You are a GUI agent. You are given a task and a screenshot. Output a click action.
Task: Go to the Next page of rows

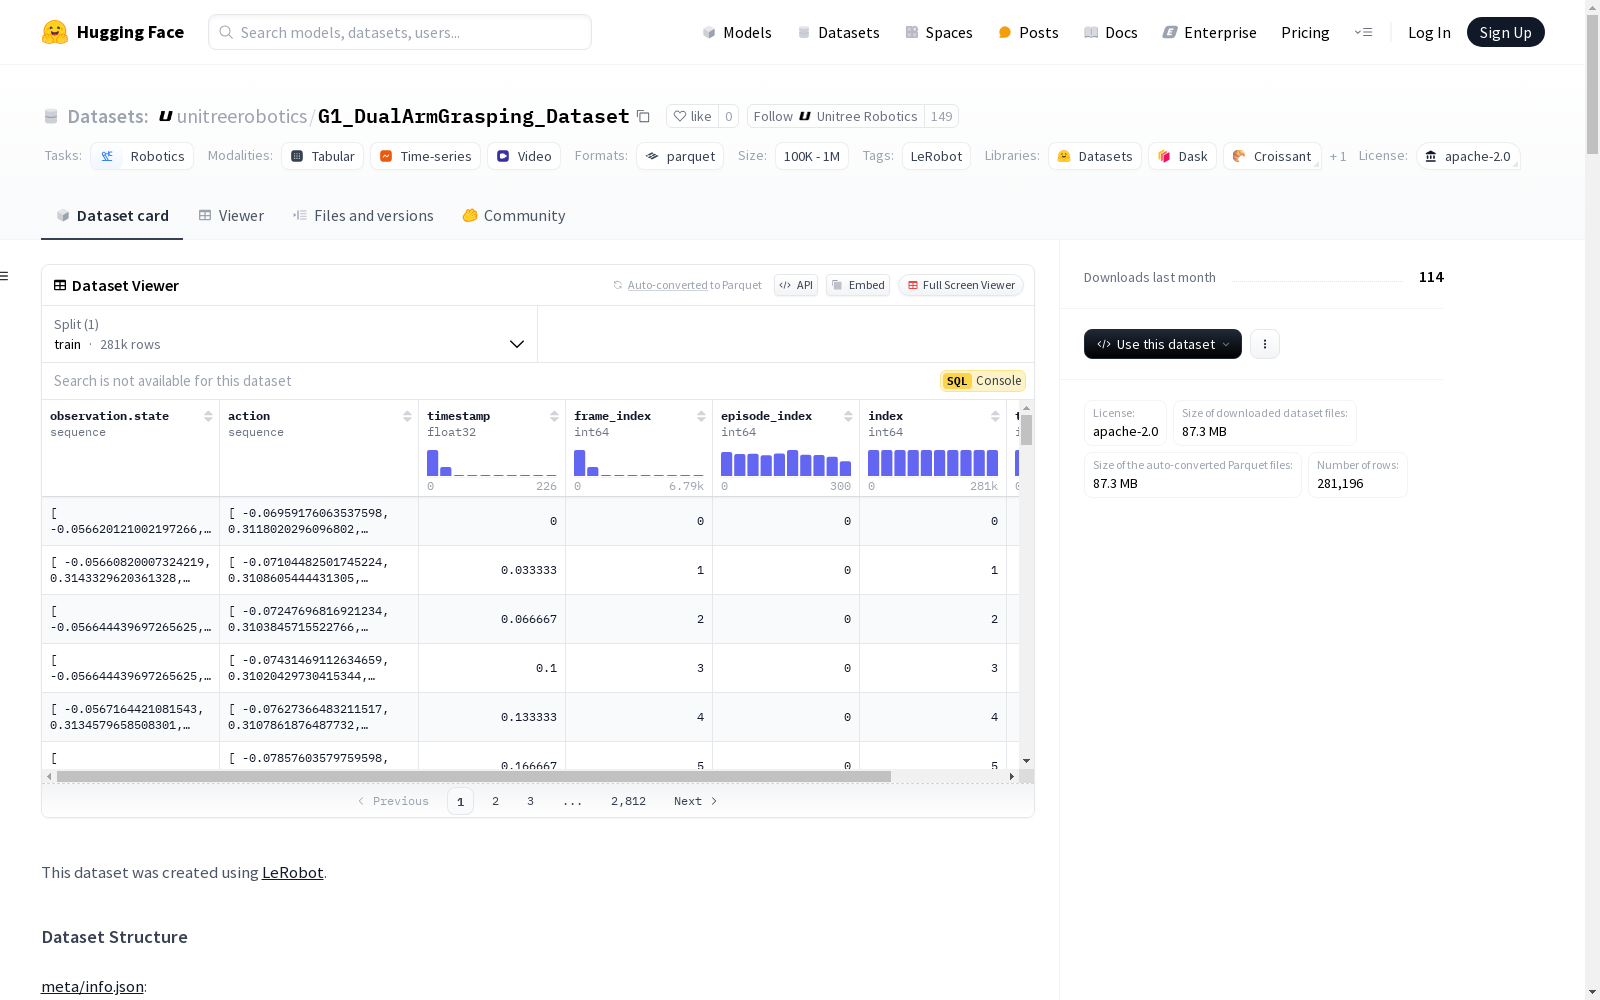pos(695,801)
